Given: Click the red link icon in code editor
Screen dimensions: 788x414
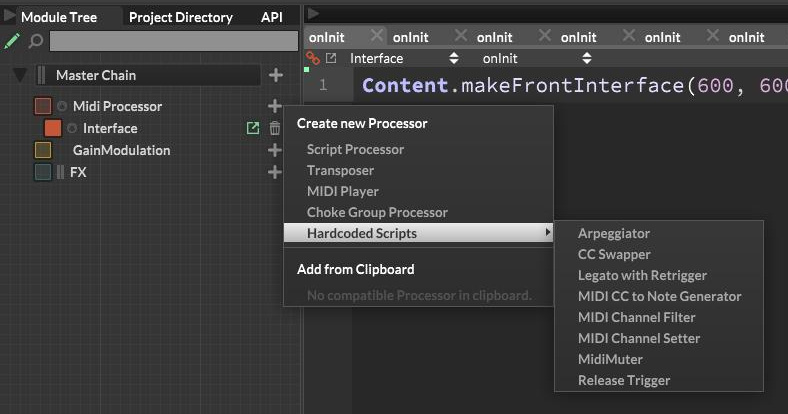Looking at the screenshot, I should tap(312, 59).
